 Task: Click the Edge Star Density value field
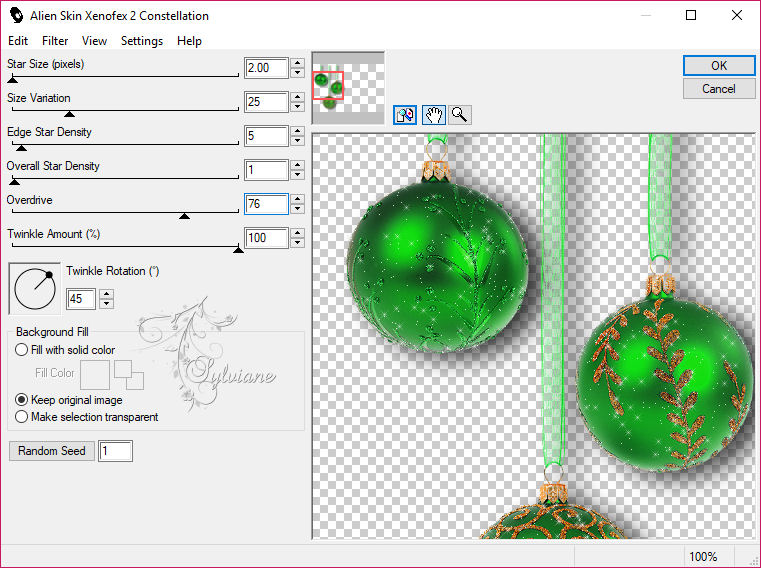coord(266,136)
